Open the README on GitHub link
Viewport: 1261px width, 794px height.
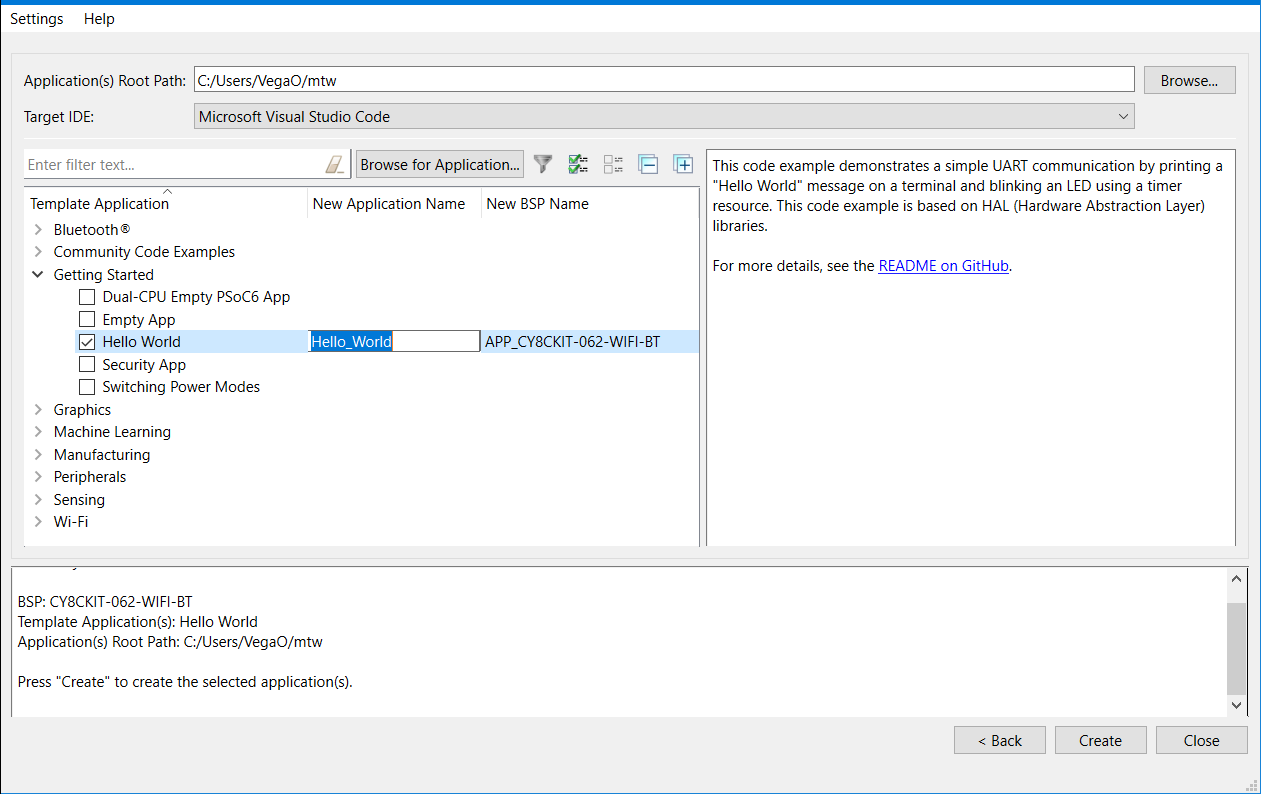[943, 266]
